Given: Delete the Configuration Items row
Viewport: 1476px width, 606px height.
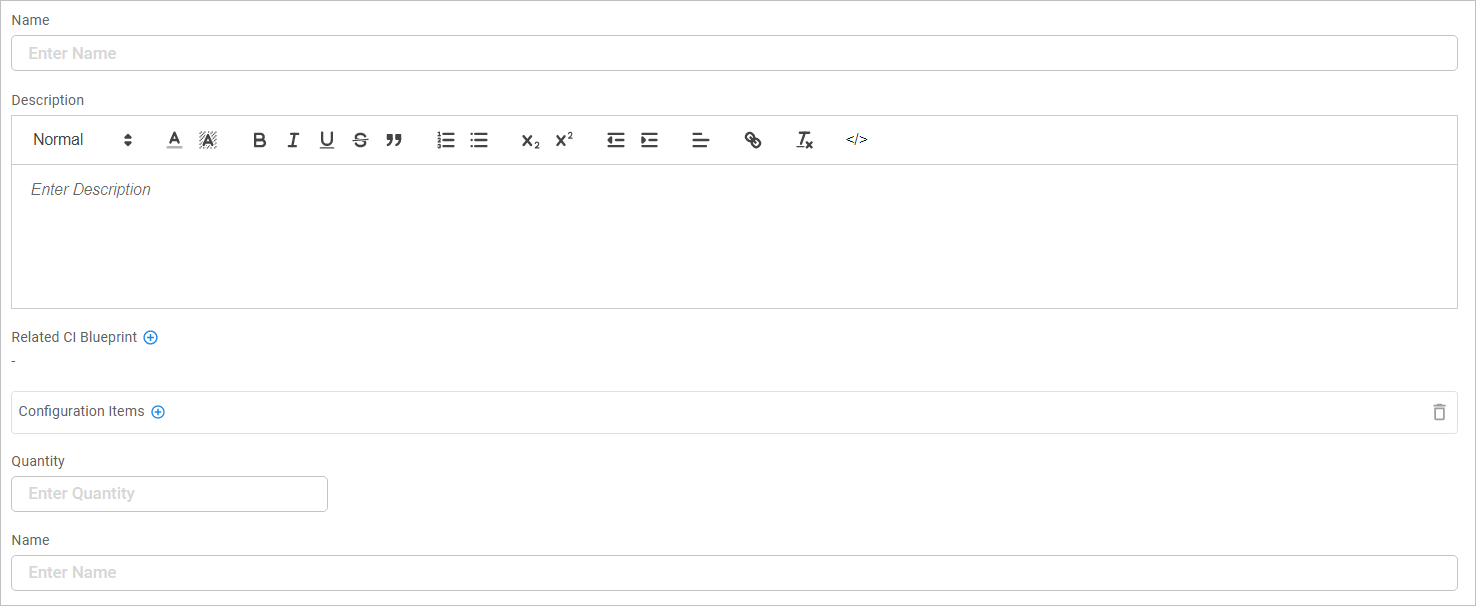Looking at the screenshot, I should tap(1439, 412).
